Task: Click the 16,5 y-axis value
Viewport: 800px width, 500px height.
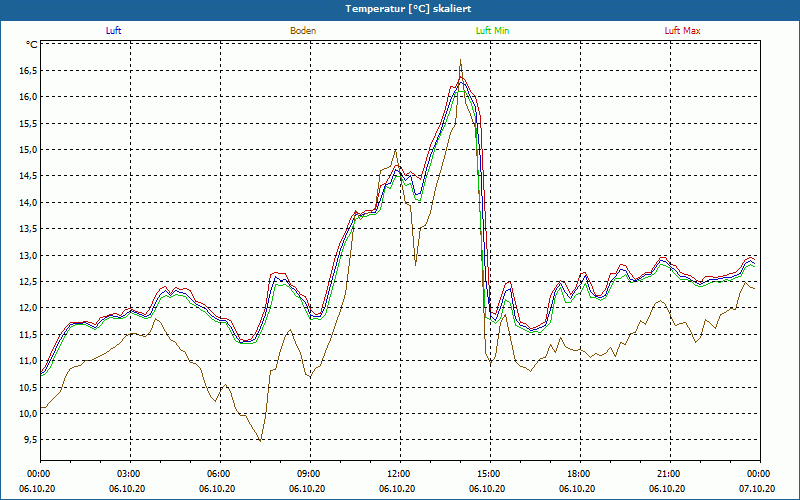Action: pos(28,70)
